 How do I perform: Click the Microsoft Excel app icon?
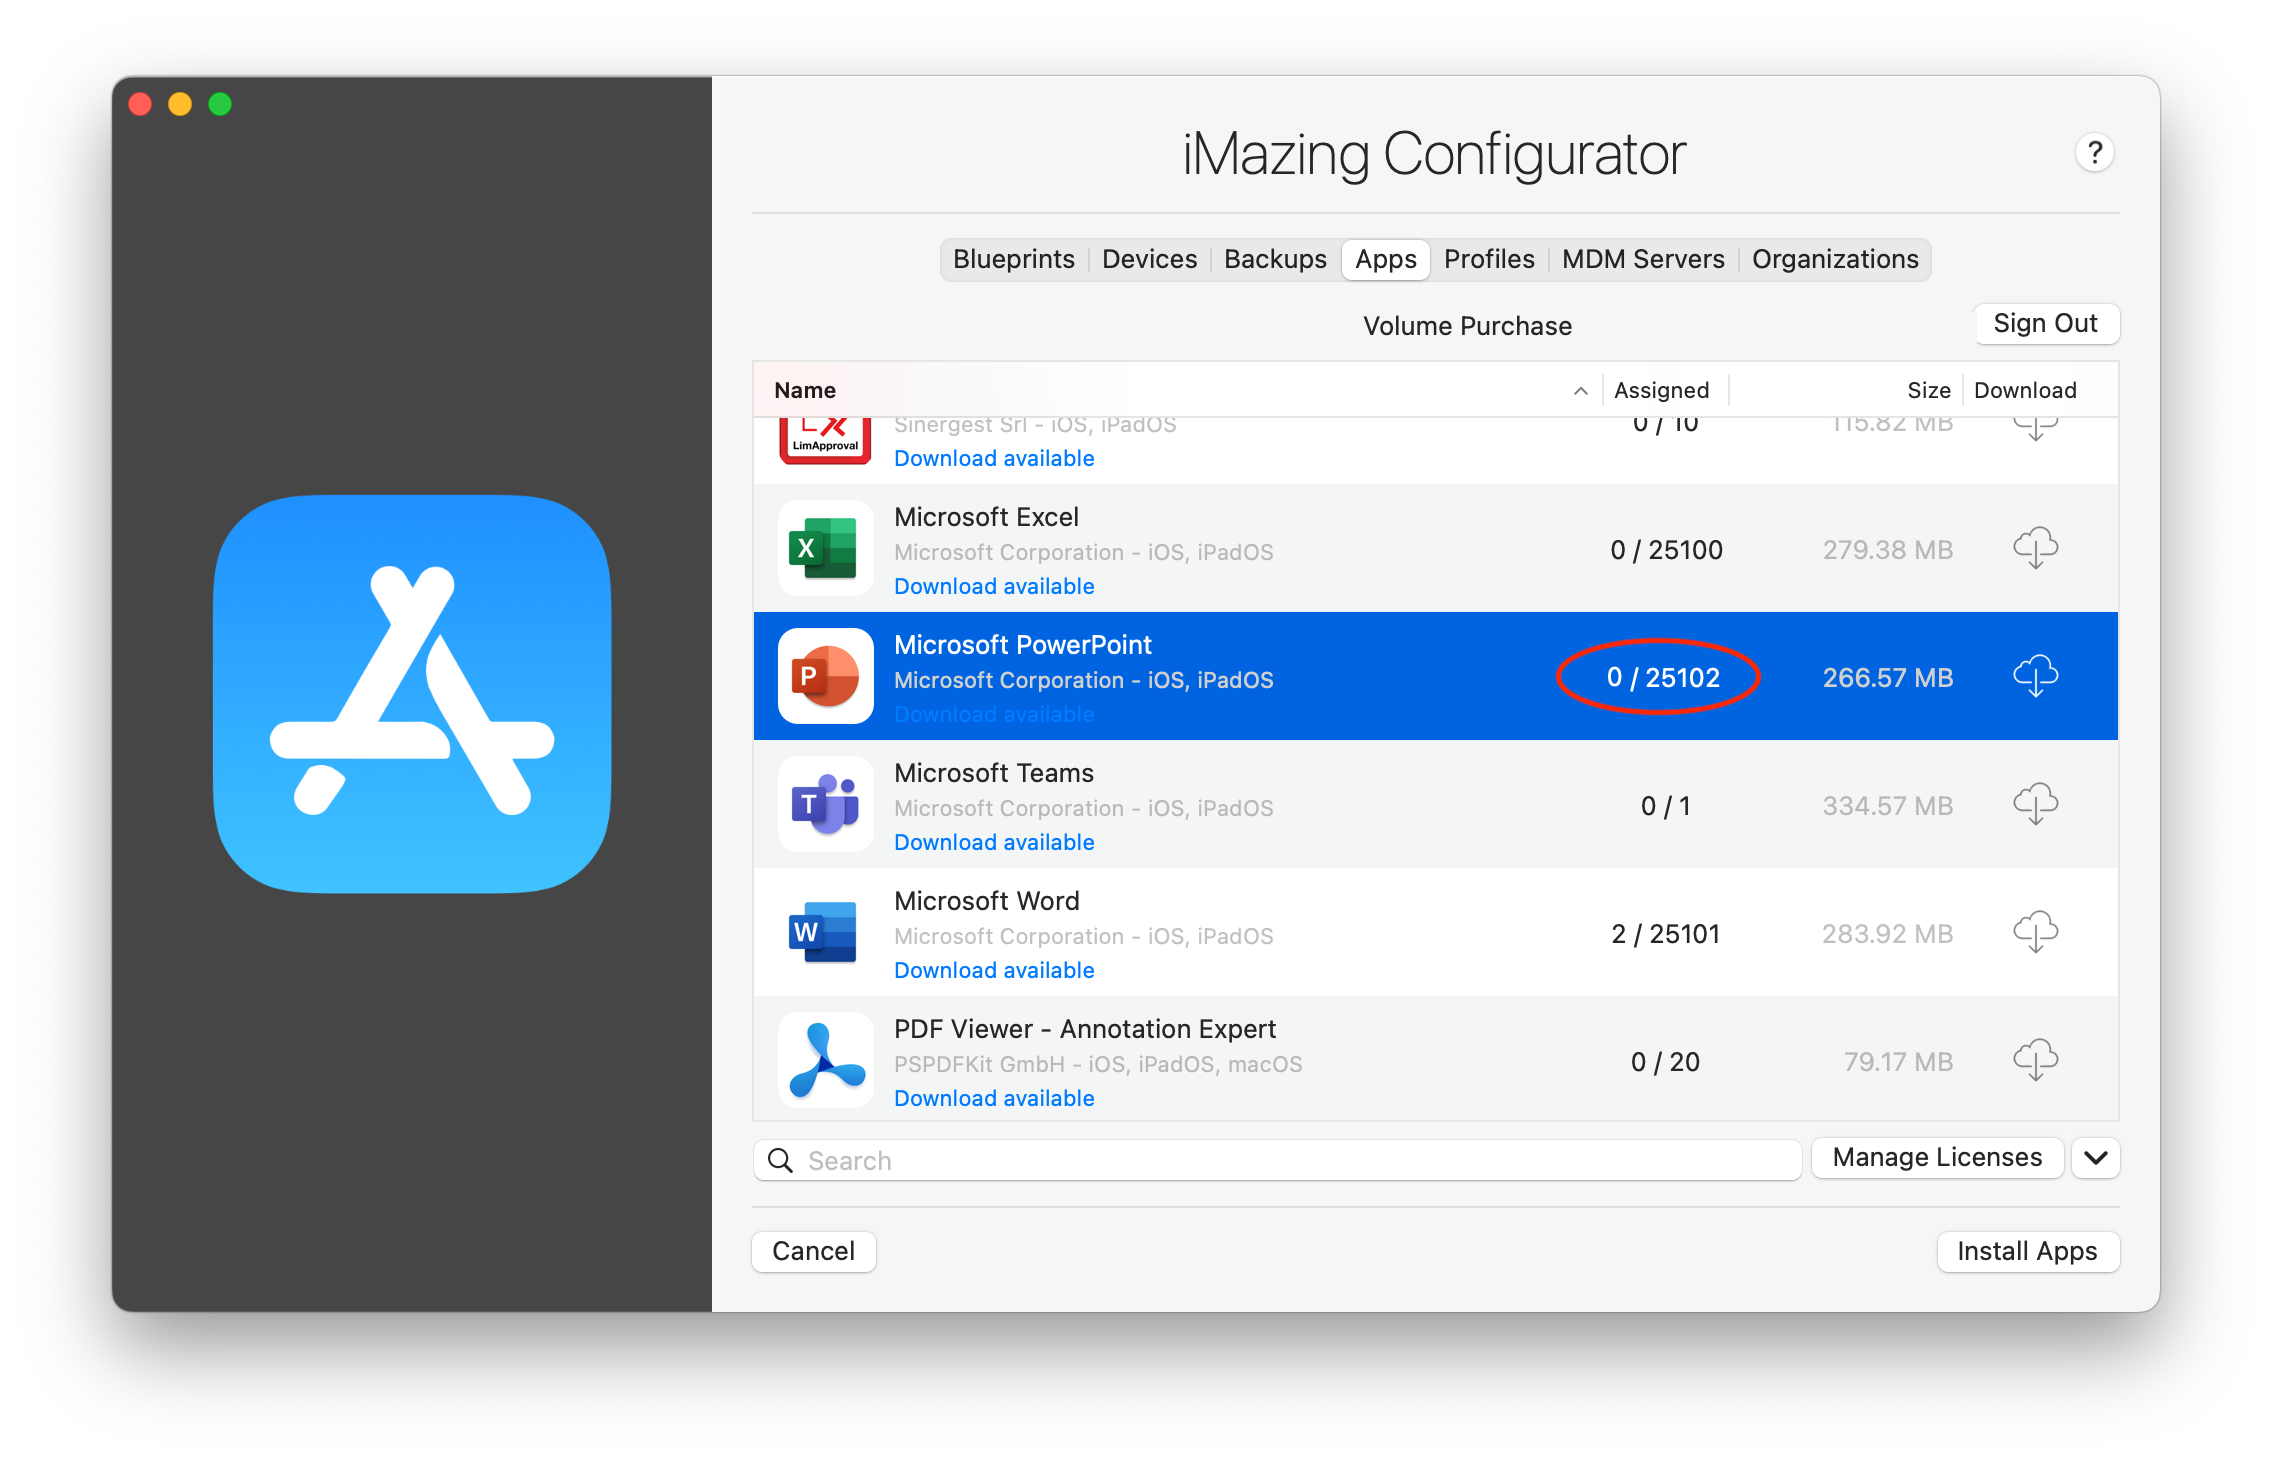(825, 548)
